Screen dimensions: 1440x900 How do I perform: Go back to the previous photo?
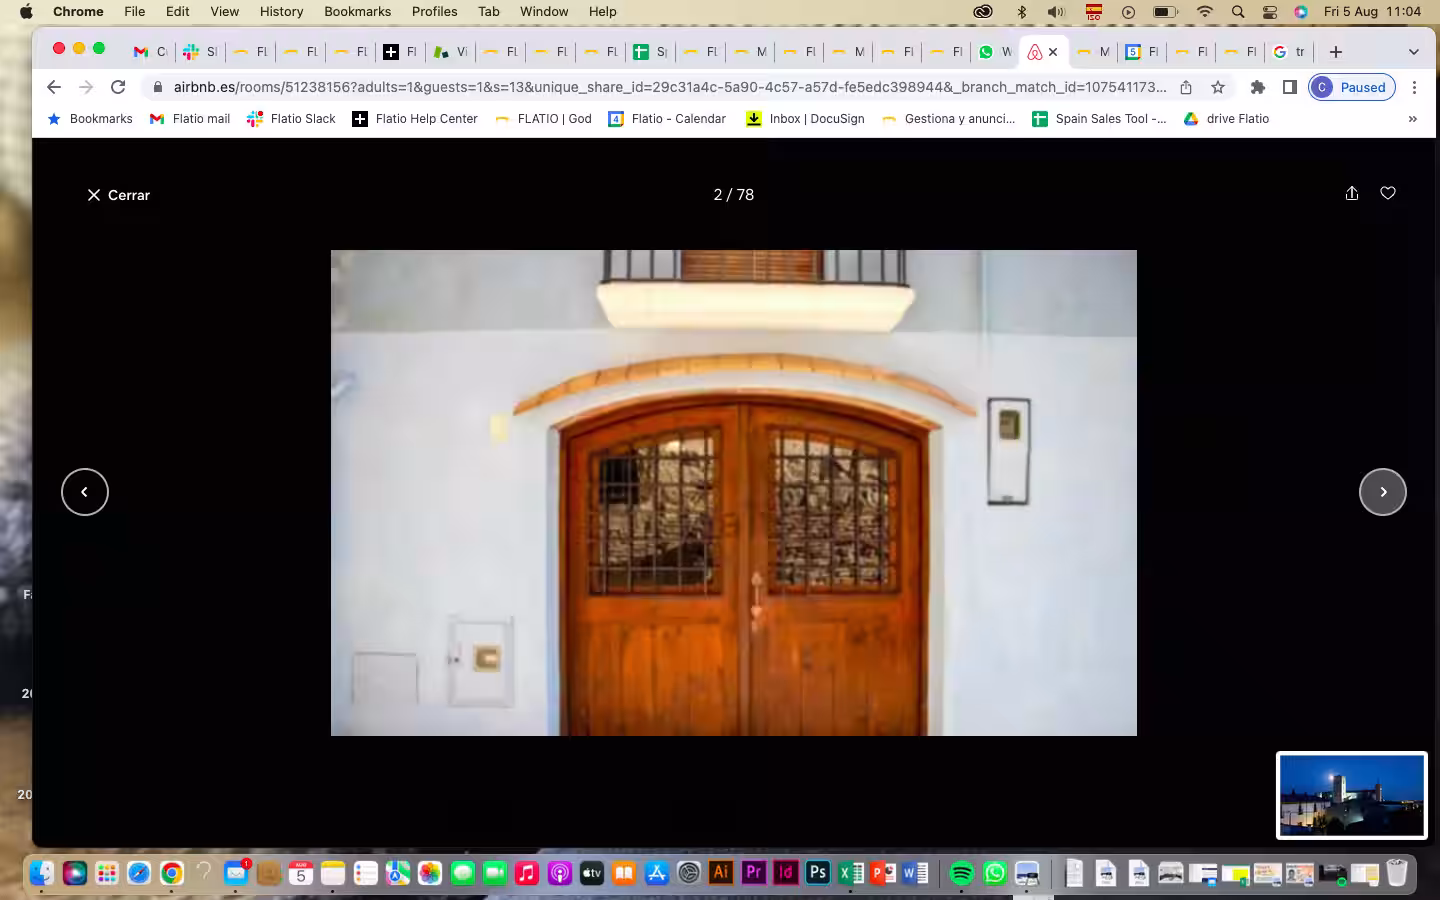85,492
